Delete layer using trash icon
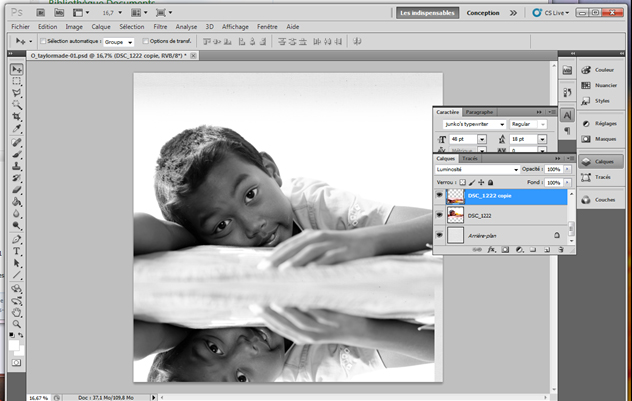This screenshot has height=401, width=632. pos(561,250)
